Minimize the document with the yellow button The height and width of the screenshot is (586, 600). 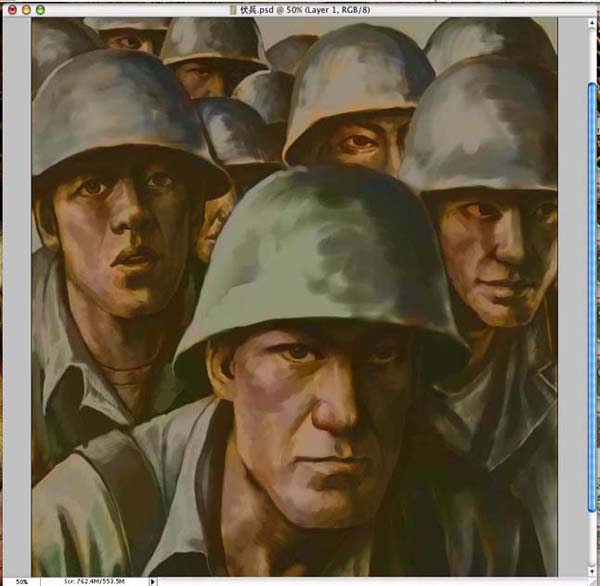tap(26, 10)
